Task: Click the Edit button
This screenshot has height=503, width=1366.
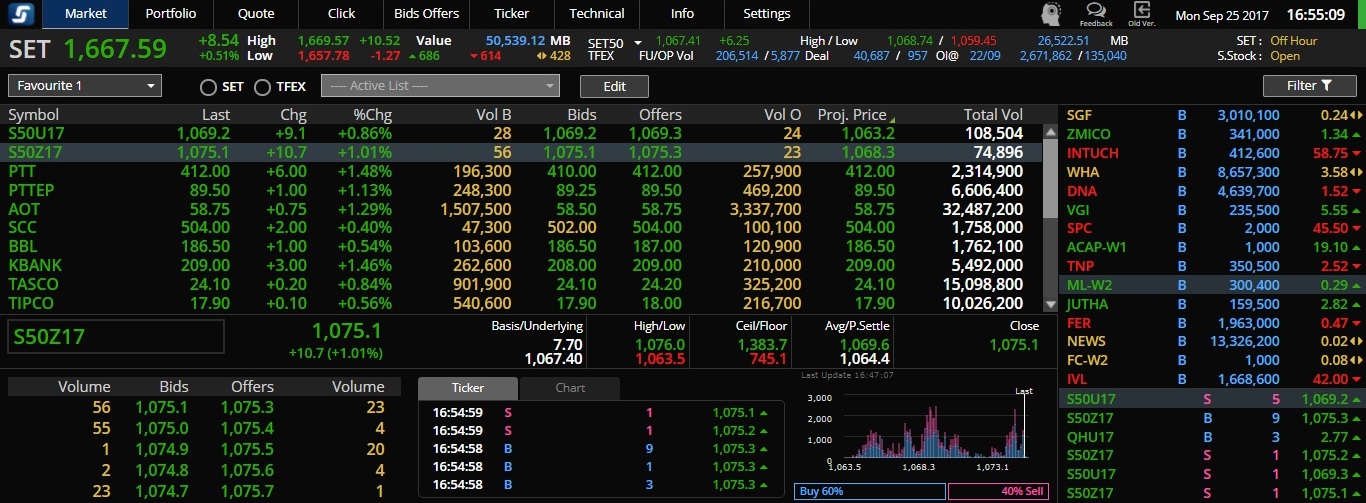Action: (615, 86)
